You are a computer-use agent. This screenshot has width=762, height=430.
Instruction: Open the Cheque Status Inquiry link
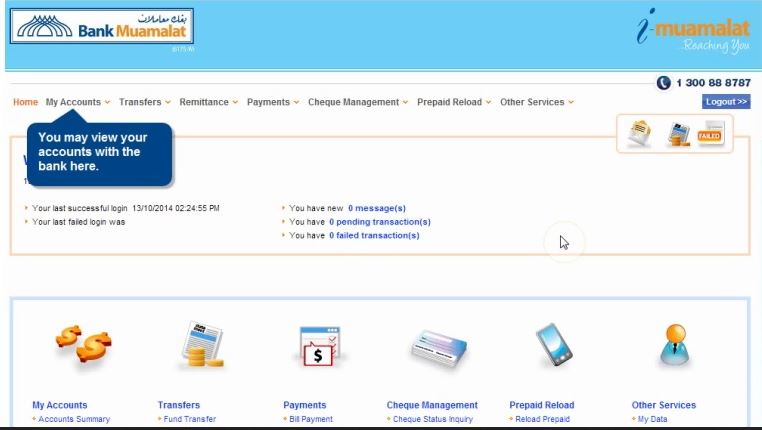pos(433,419)
